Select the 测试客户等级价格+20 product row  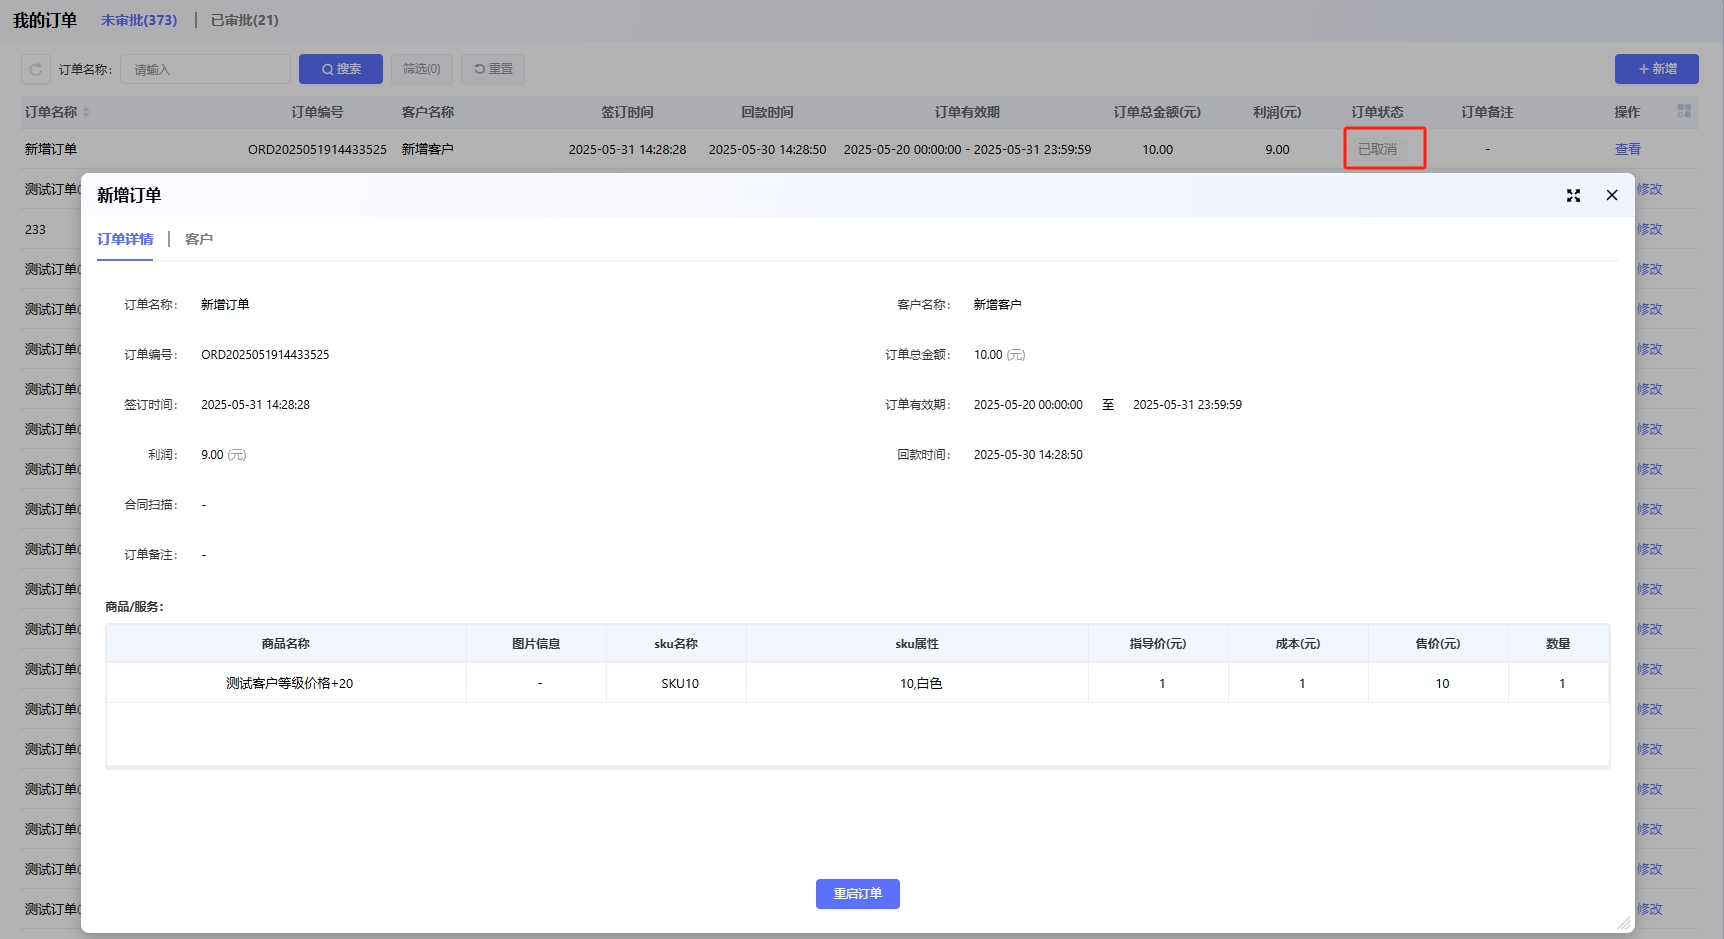(289, 683)
